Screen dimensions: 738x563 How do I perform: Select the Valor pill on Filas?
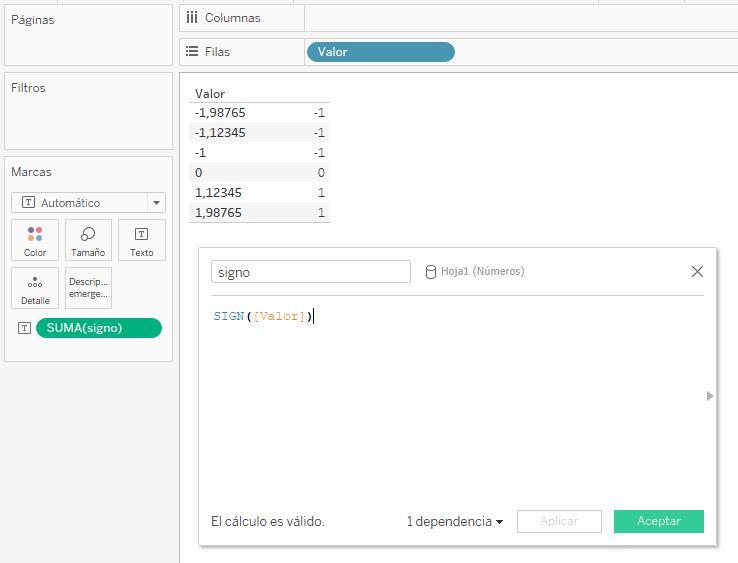click(380, 52)
